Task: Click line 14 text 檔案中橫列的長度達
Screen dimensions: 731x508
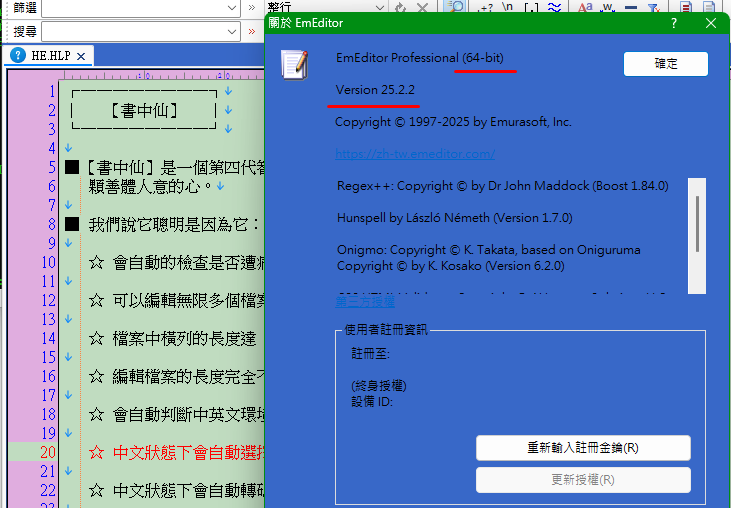Action: pos(184,339)
